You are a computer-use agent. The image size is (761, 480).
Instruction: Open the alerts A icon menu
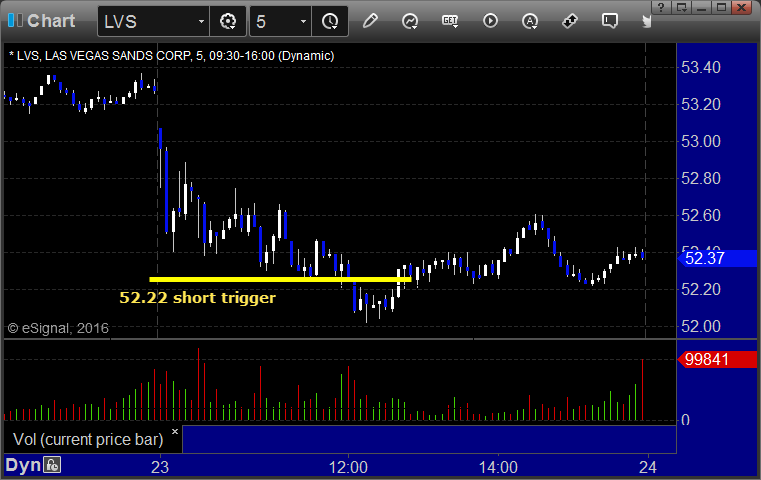pyautogui.click(x=530, y=21)
